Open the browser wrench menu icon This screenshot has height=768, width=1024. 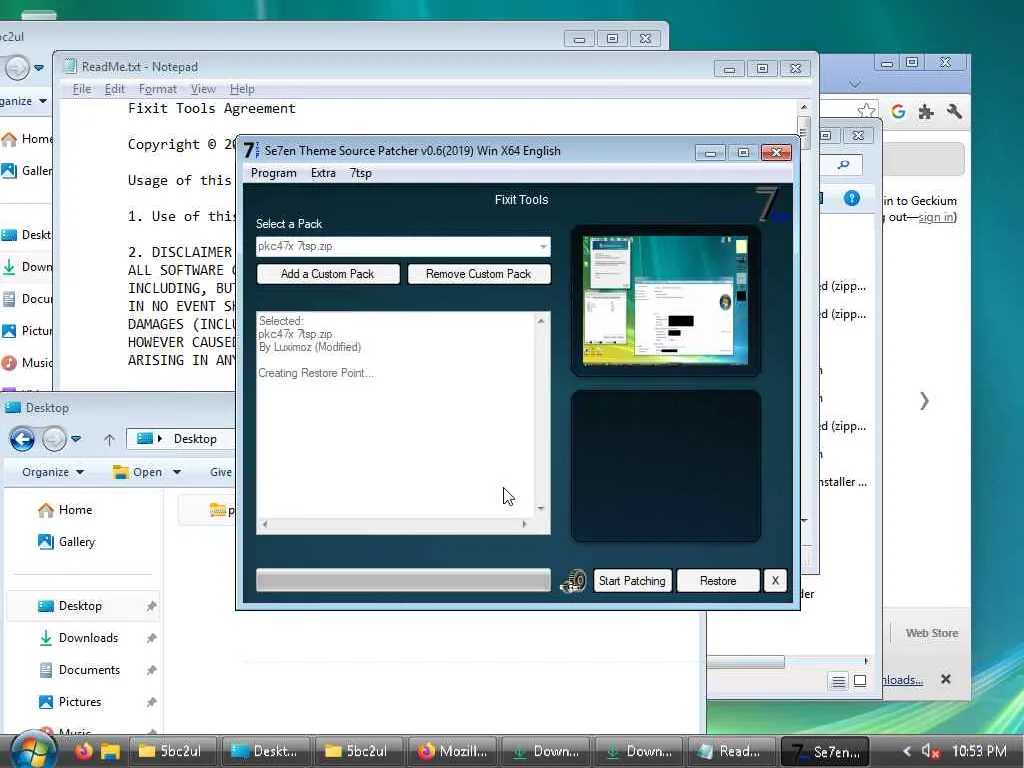coord(954,112)
